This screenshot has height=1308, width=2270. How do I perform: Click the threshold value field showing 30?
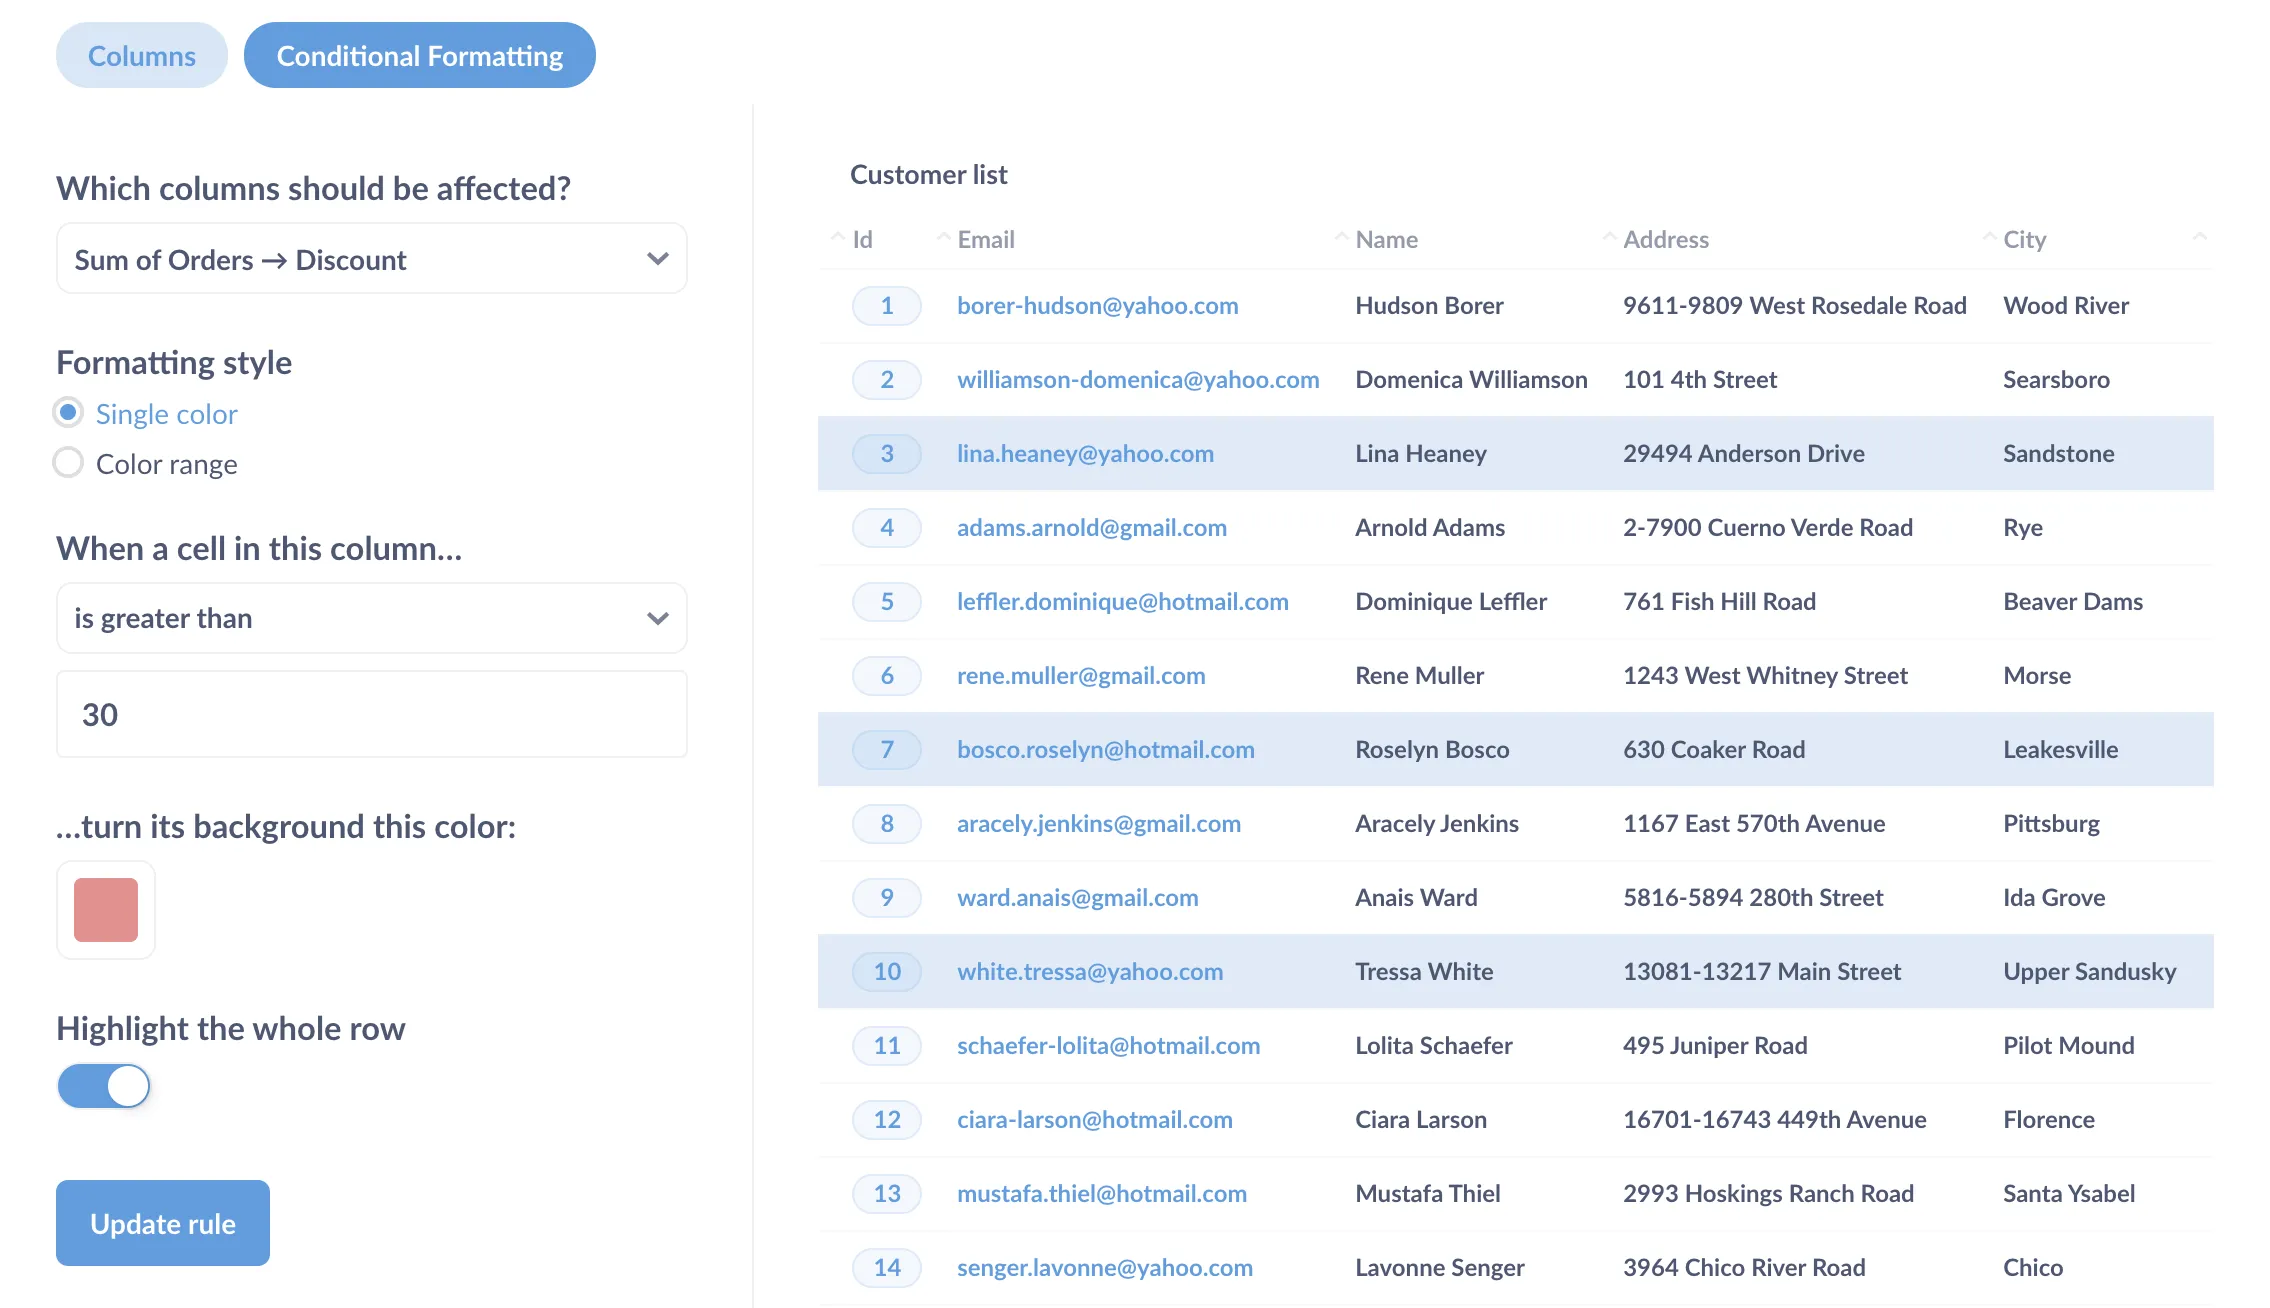[371, 715]
